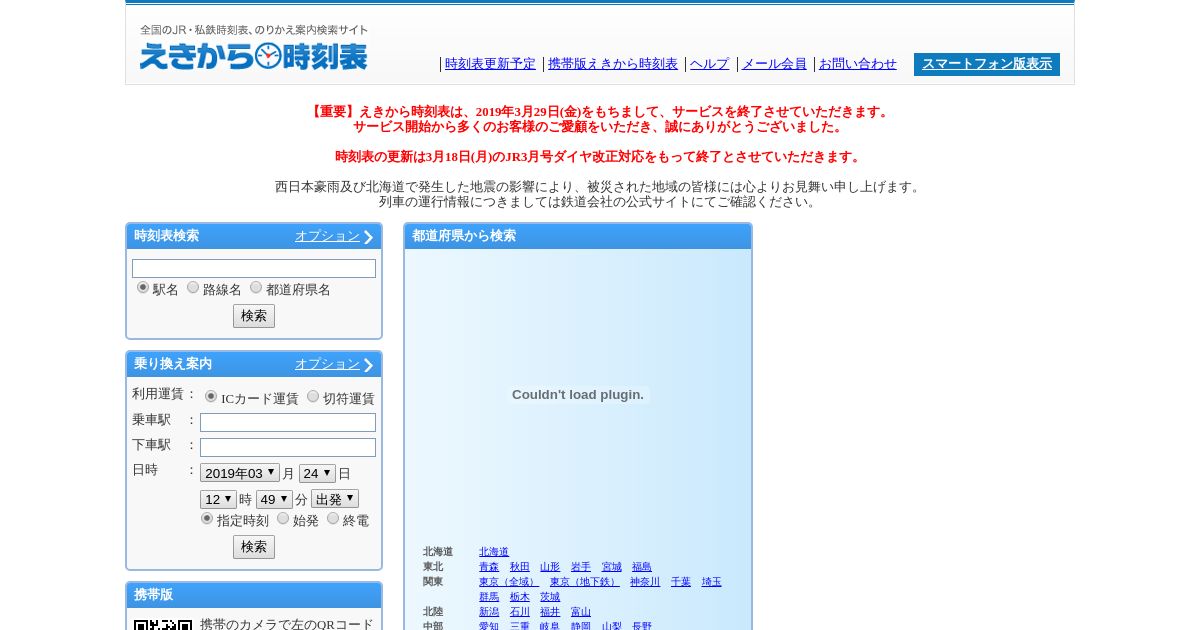This screenshot has height=630, width=1200.
Task: Open the 富山 prefecture link
Action: point(581,612)
